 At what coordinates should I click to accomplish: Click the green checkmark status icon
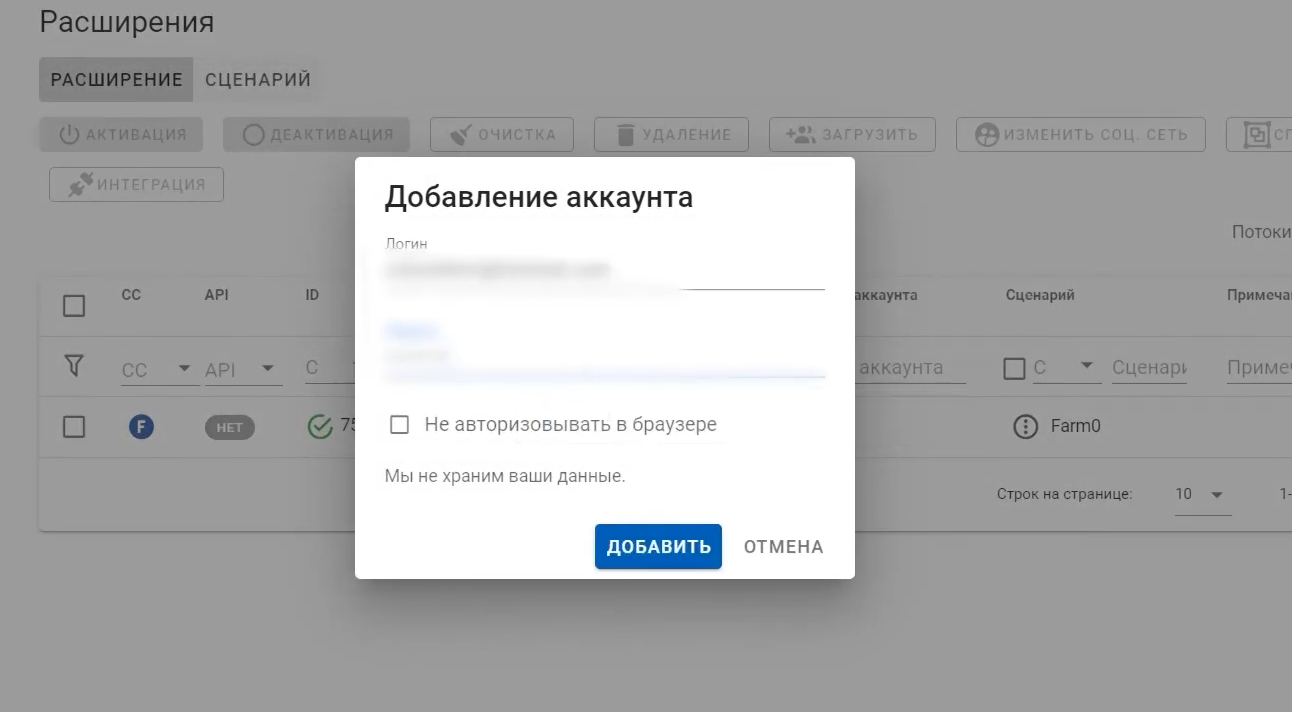(320, 427)
